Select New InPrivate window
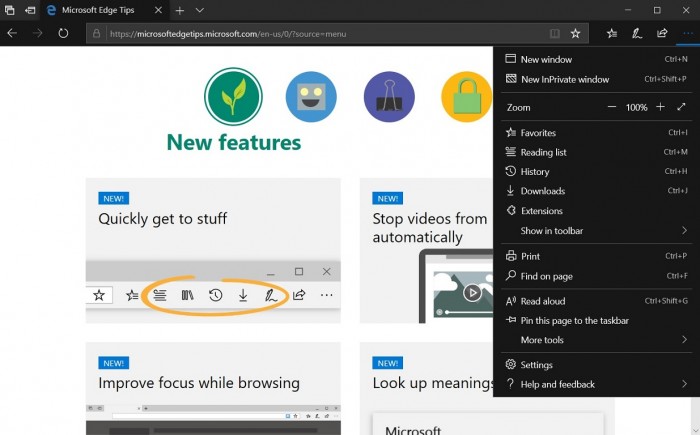Image resolution: width=700 pixels, height=435 pixels. tap(596, 79)
